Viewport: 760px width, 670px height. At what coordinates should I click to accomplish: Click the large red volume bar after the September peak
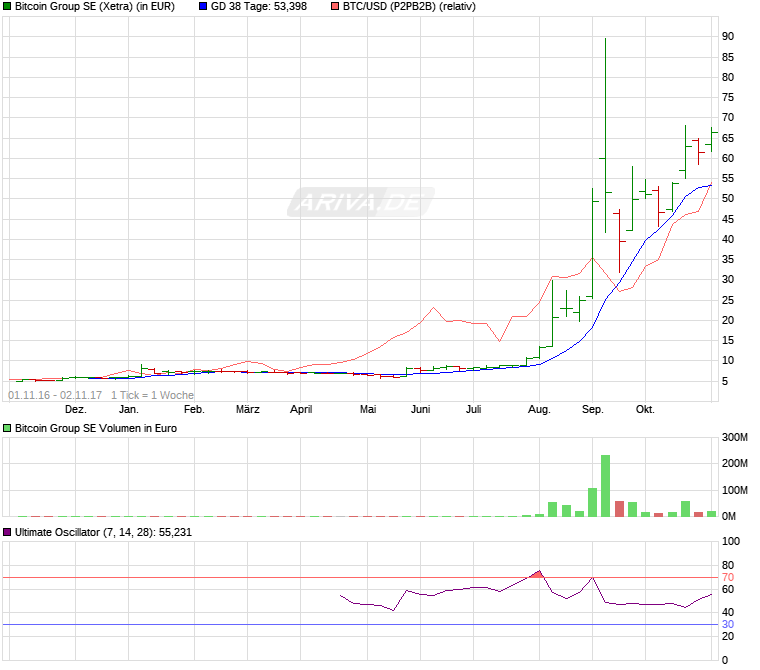[619, 509]
